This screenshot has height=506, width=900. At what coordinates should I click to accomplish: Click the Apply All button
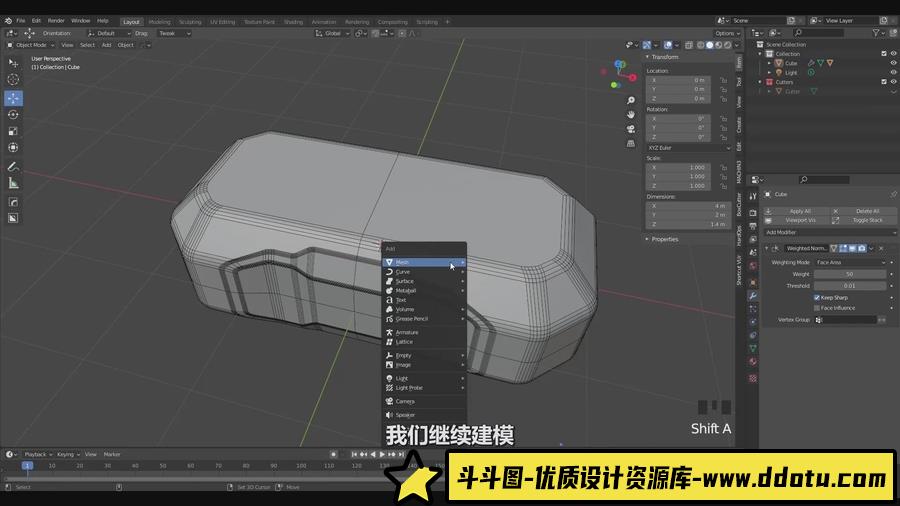796,211
